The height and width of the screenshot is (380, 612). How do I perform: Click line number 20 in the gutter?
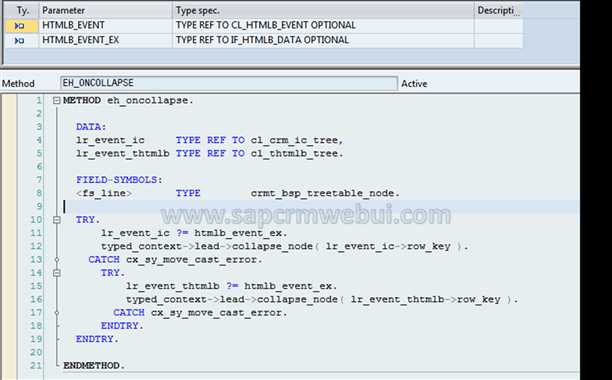pyautogui.click(x=36, y=352)
